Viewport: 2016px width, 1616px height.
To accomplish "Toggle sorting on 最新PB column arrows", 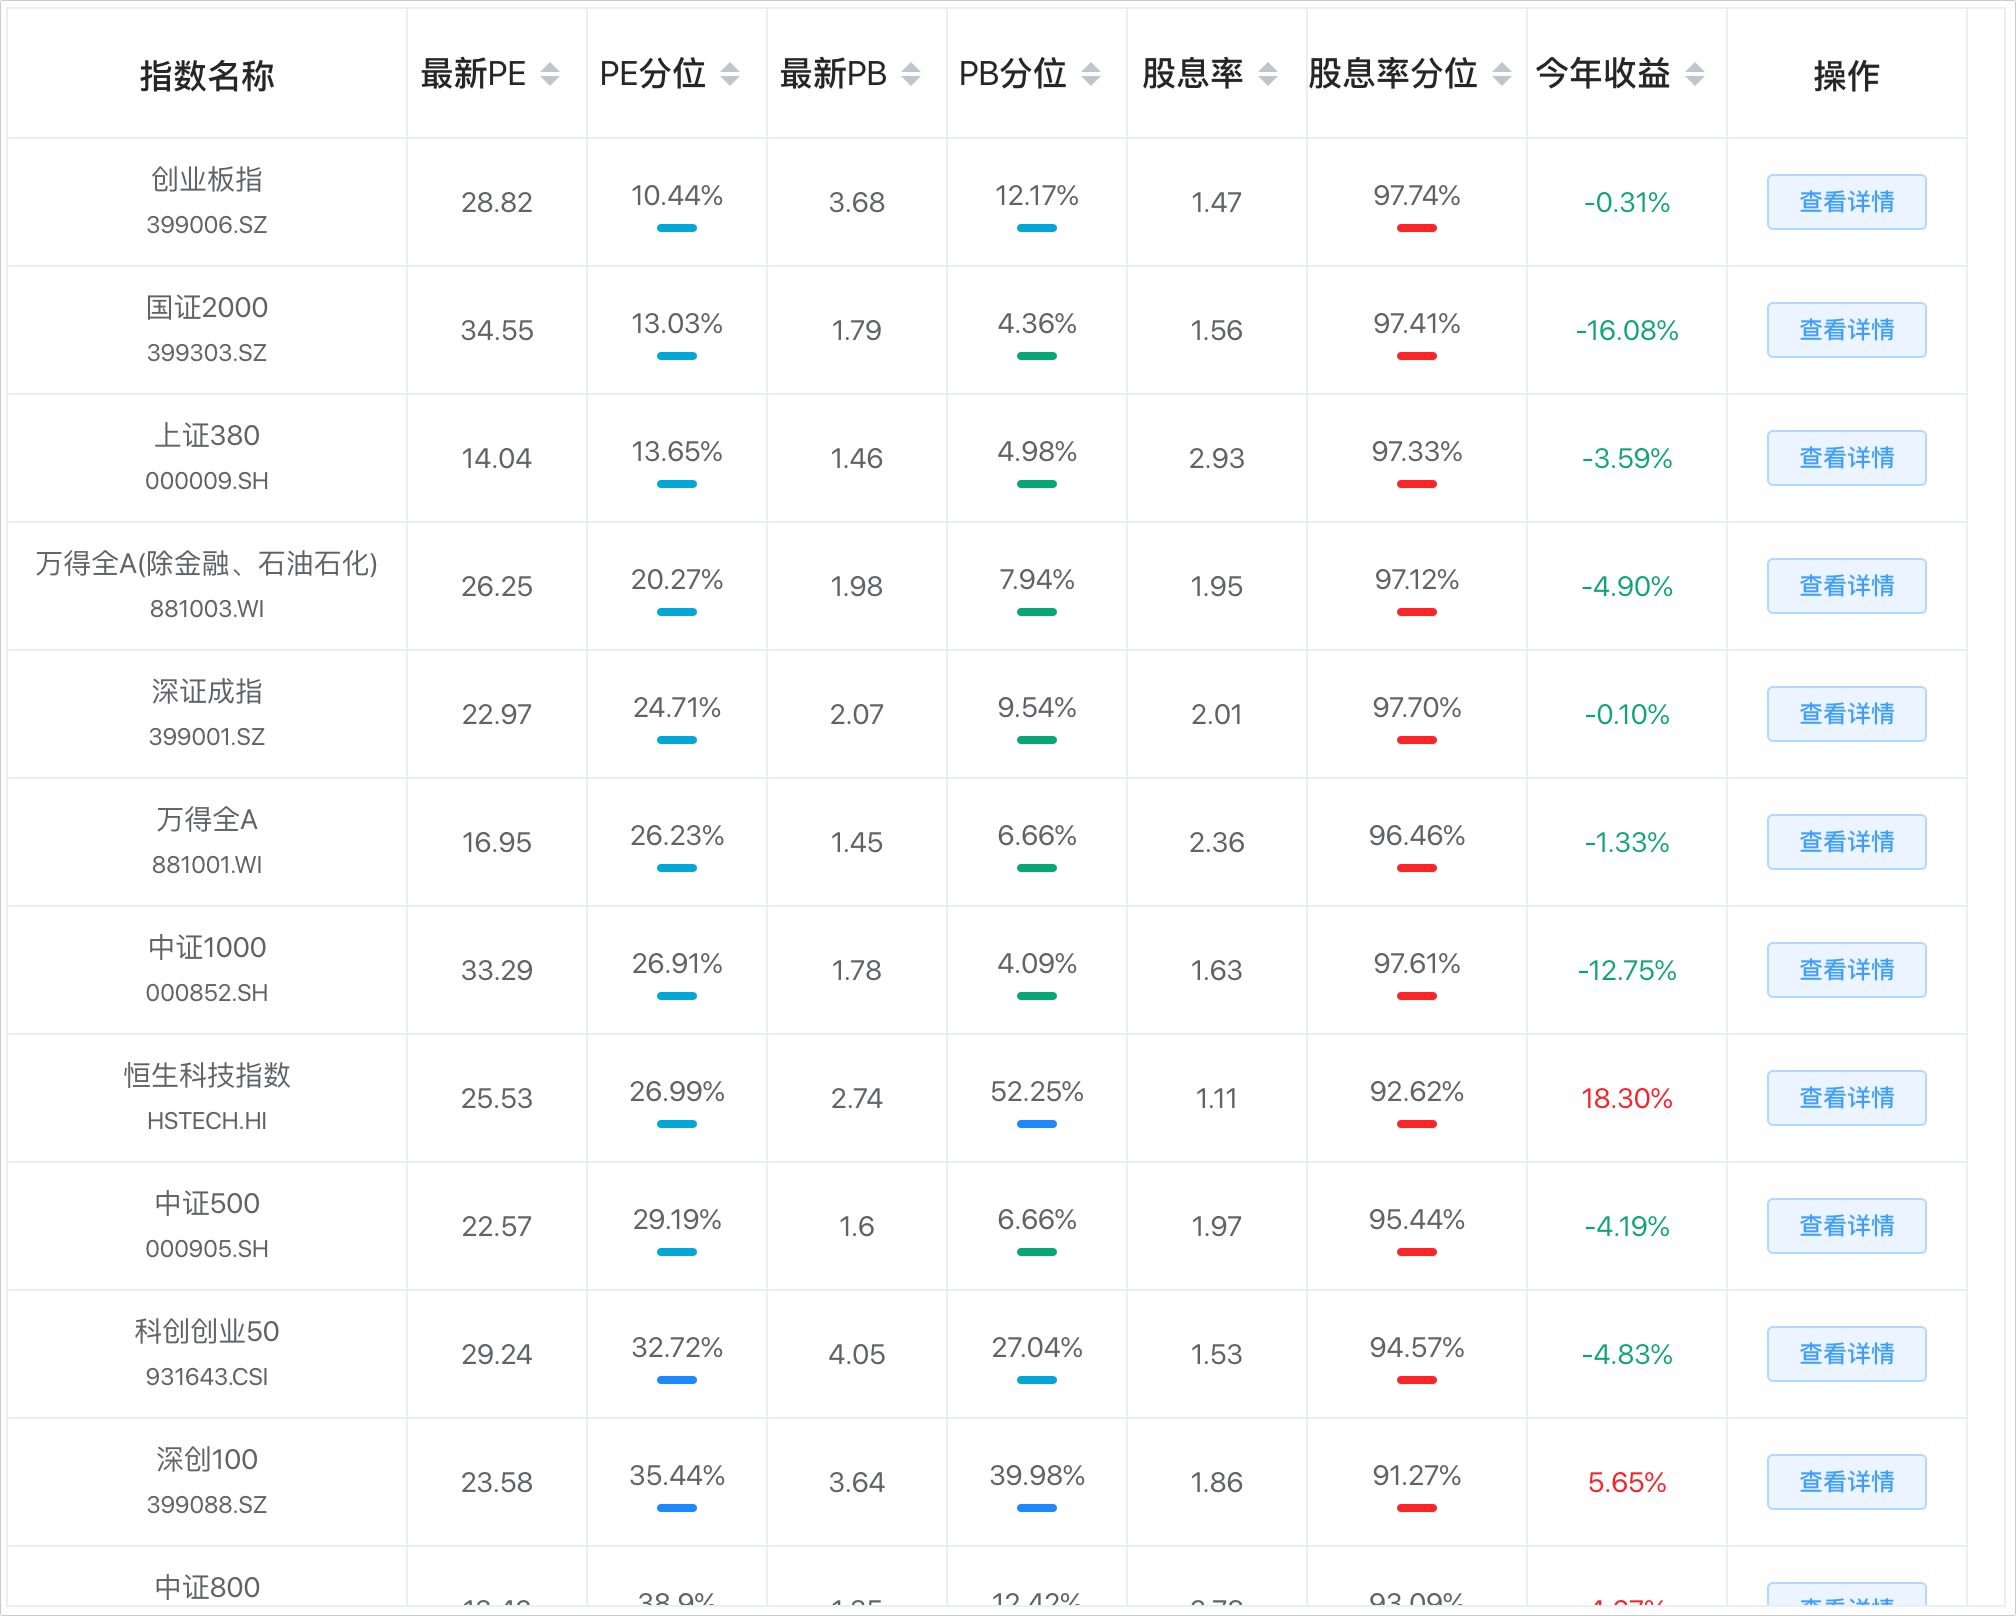I will pyautogui.click(x=911, y=74).
